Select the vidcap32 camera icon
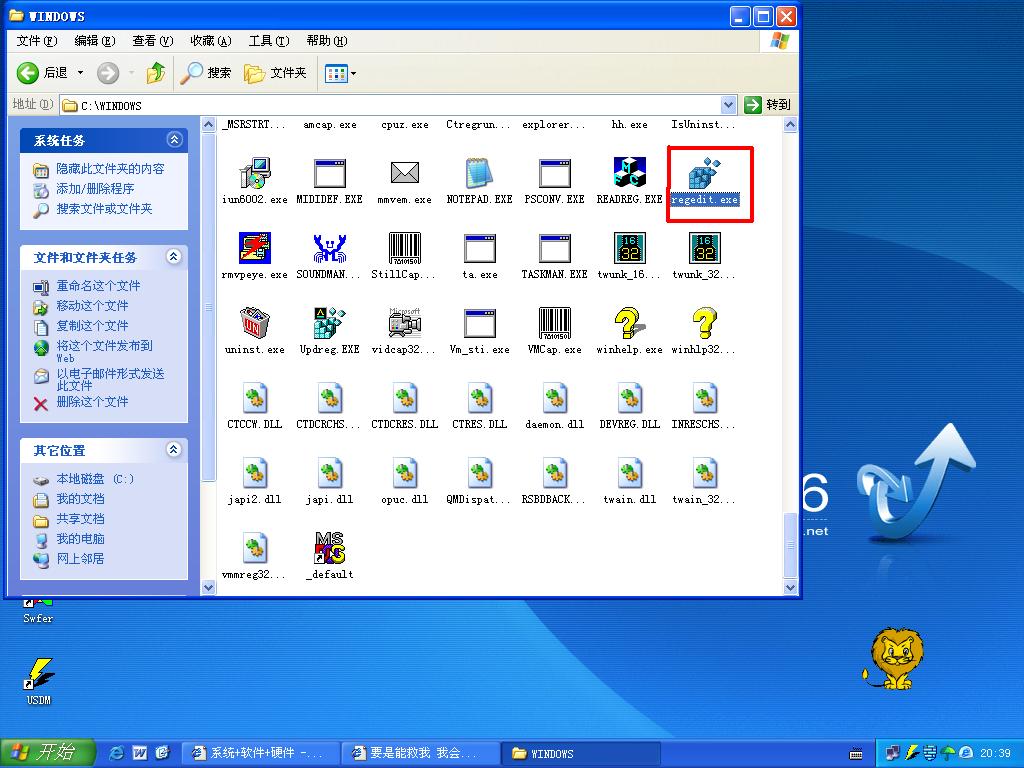This screenshot has width=1024, height=768. (404, 323)
